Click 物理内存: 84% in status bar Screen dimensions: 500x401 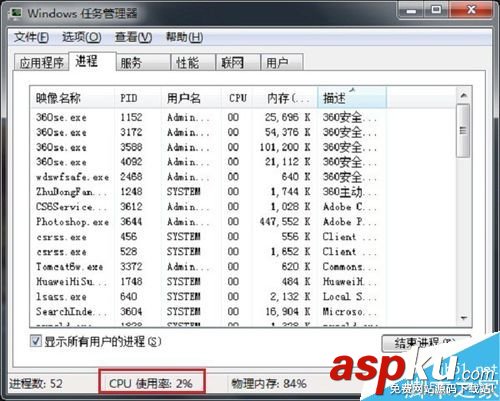coord(269,384)
